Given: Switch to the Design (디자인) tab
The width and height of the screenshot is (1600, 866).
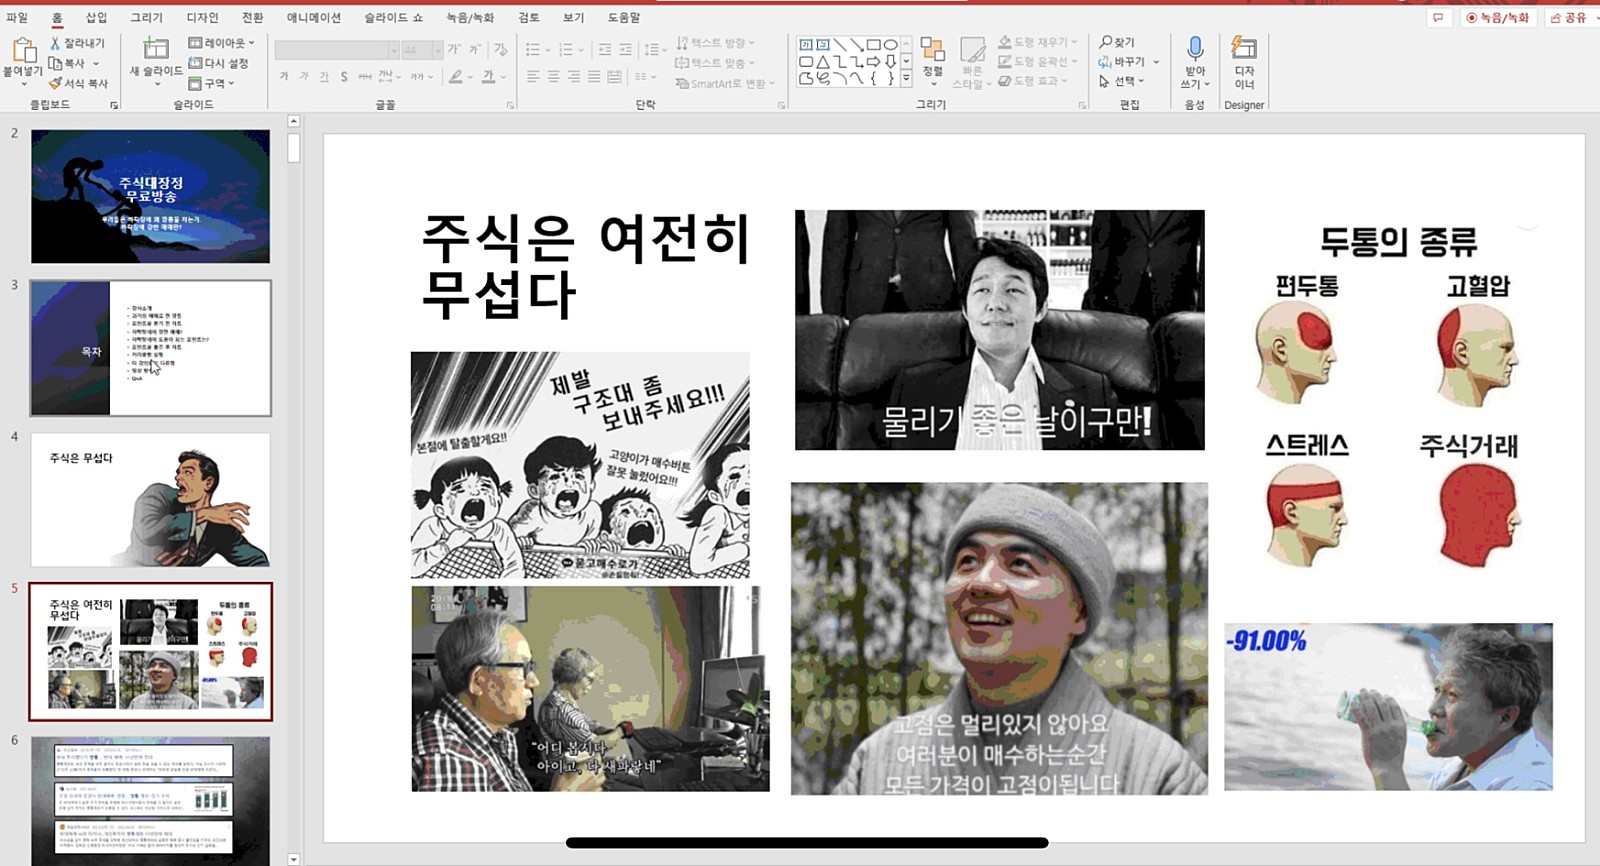Looking at the screenshot, I should pos(202,17).
